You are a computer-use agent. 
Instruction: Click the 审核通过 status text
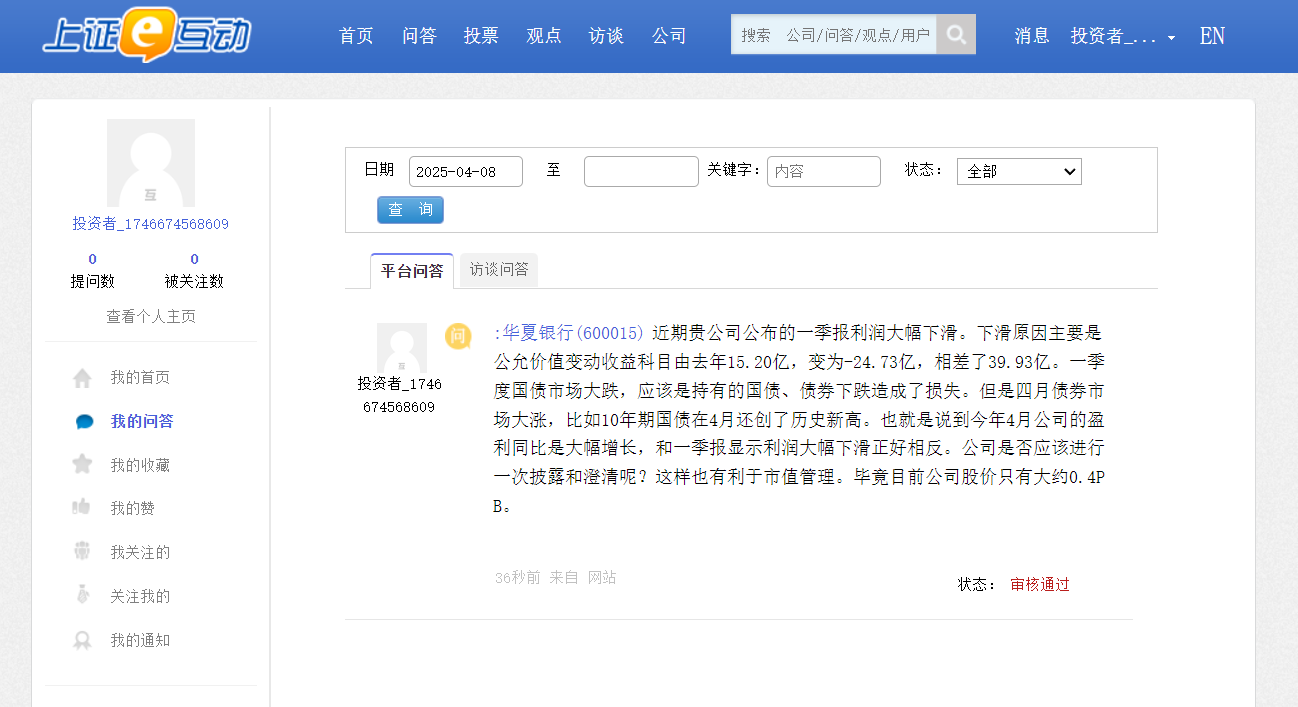[1040, 584]
